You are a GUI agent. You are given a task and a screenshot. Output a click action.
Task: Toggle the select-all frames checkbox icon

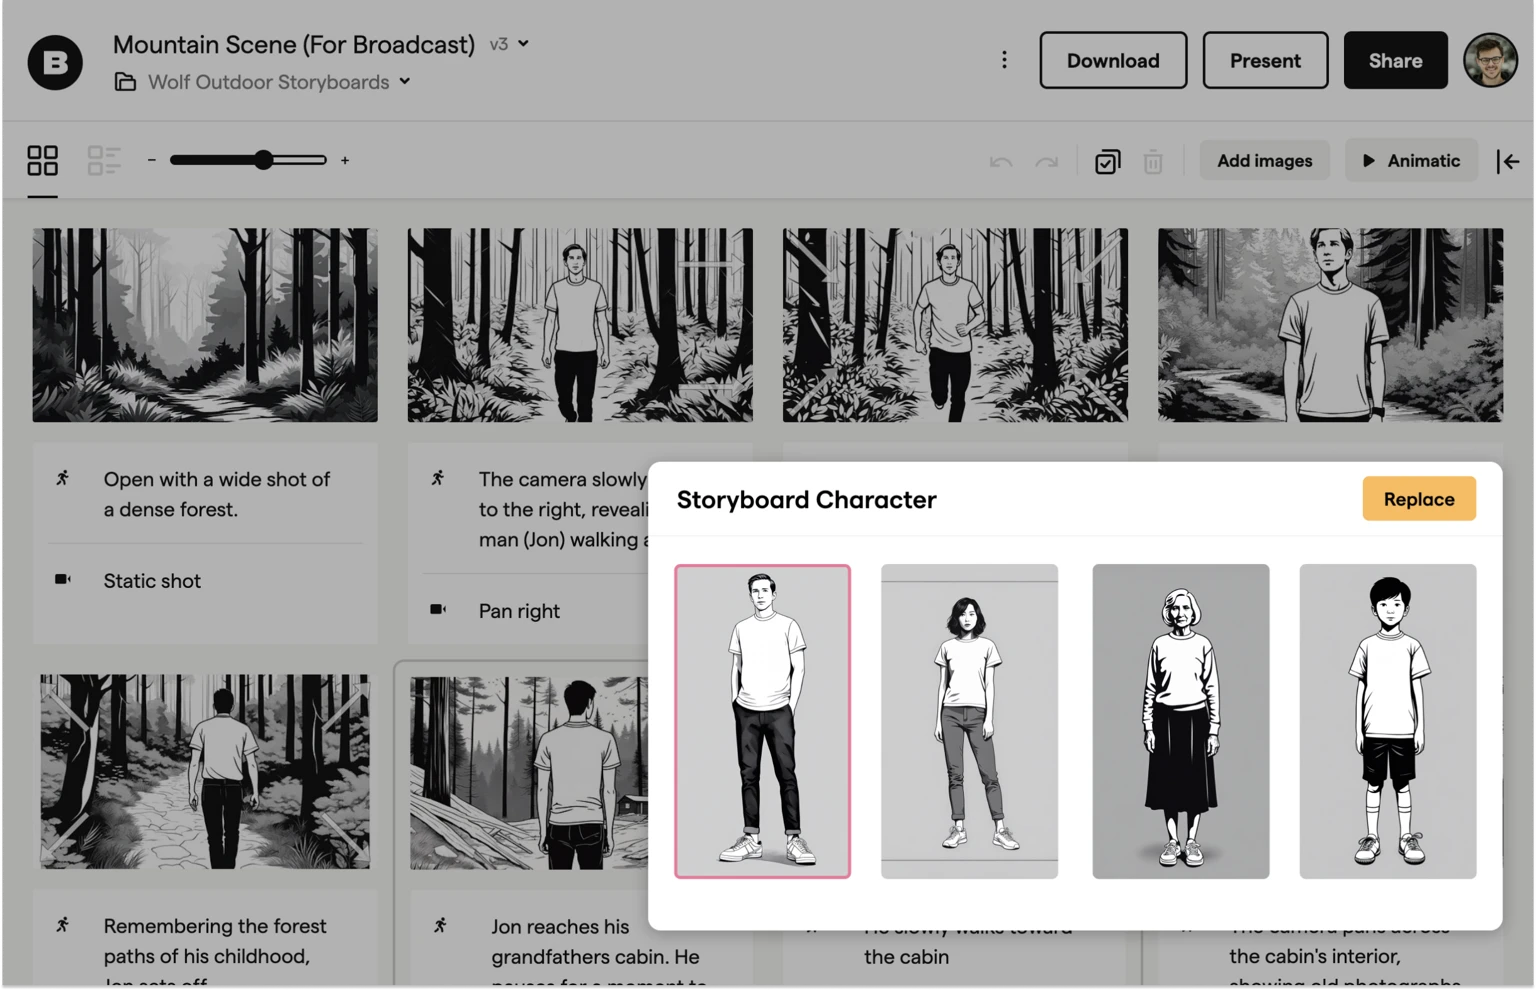click(x=1107, y=161)
